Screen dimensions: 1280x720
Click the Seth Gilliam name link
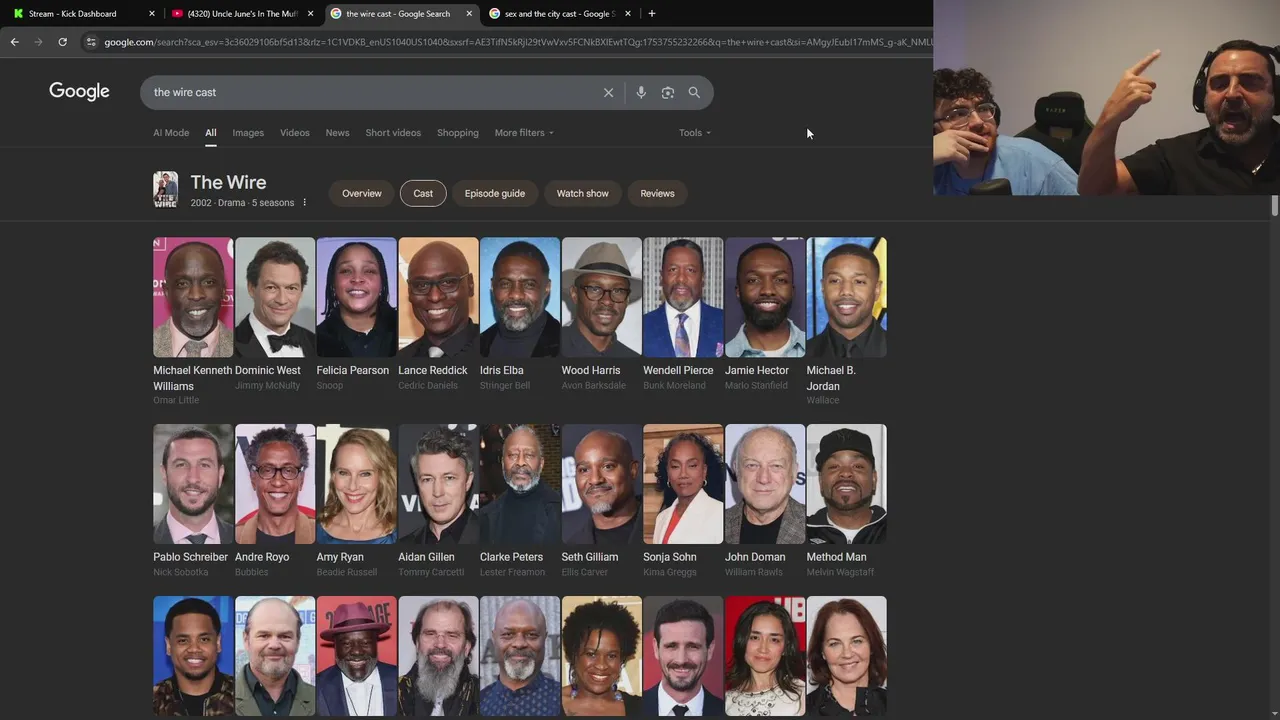pyautogui.click(x=590, y=557)
